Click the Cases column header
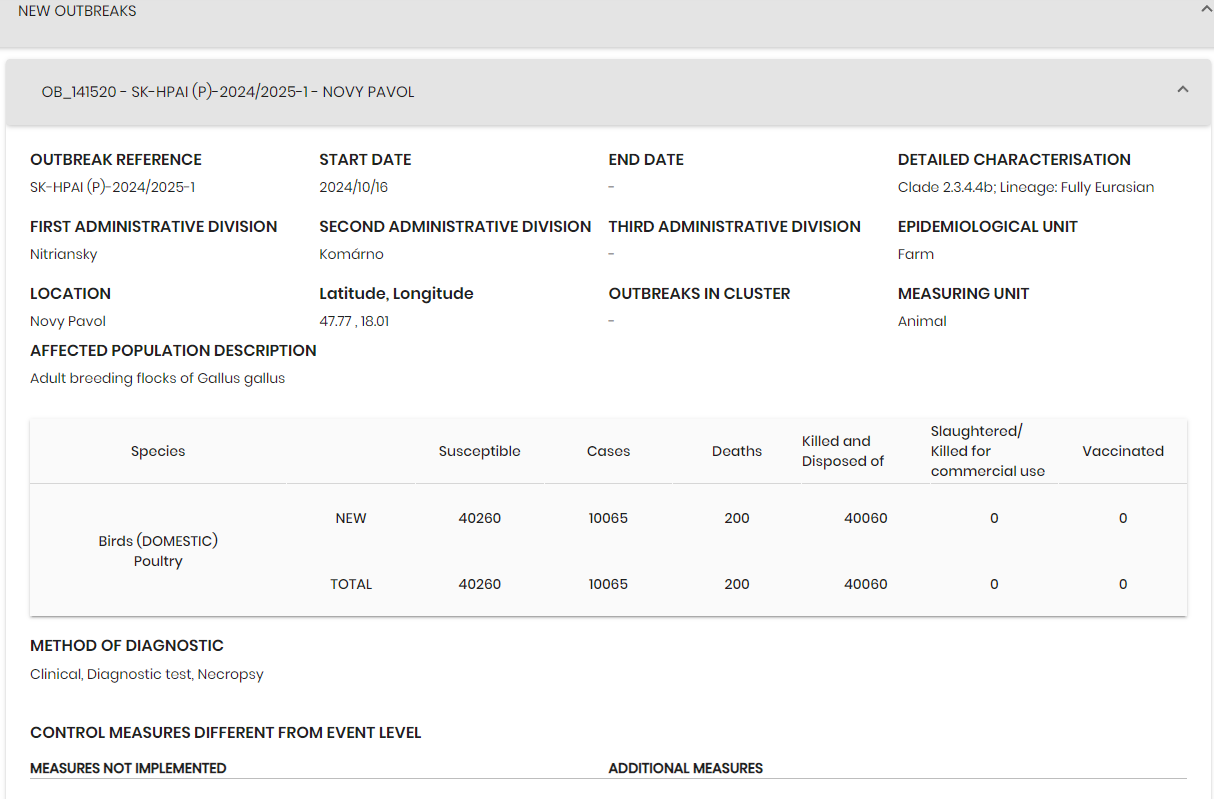Screen dimensions: 1214x799 coord(608,451)
